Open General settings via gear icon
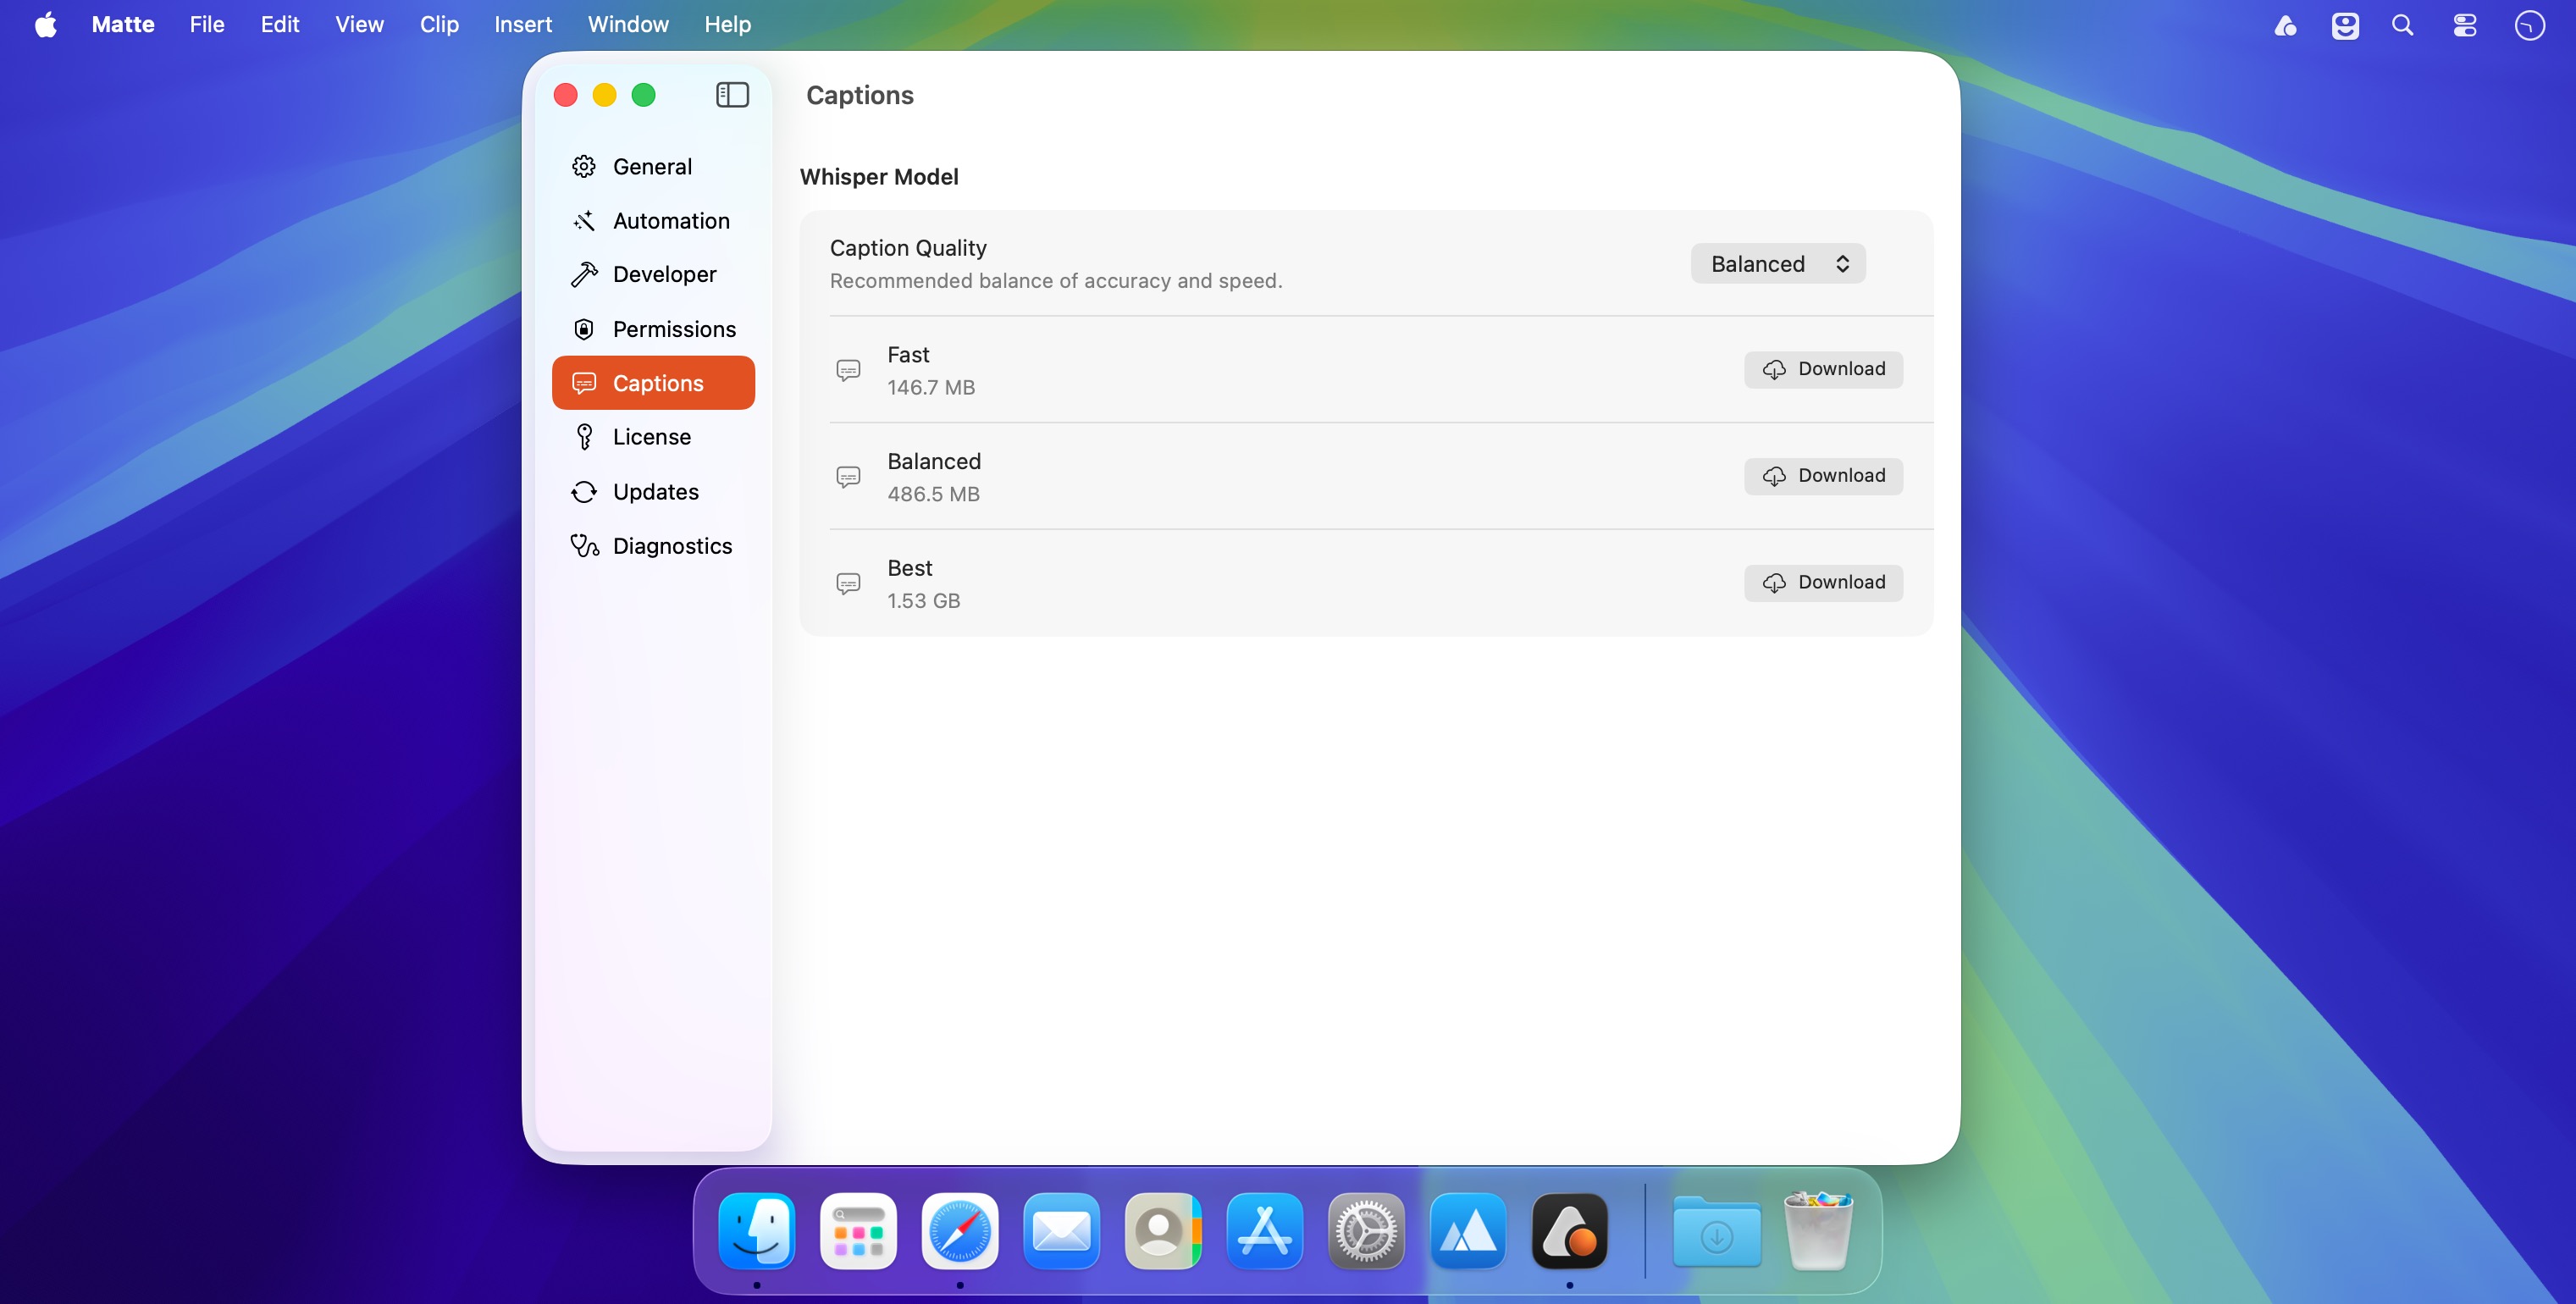This screenshot has height=1304, width=2576. click(x=584, y=166)
